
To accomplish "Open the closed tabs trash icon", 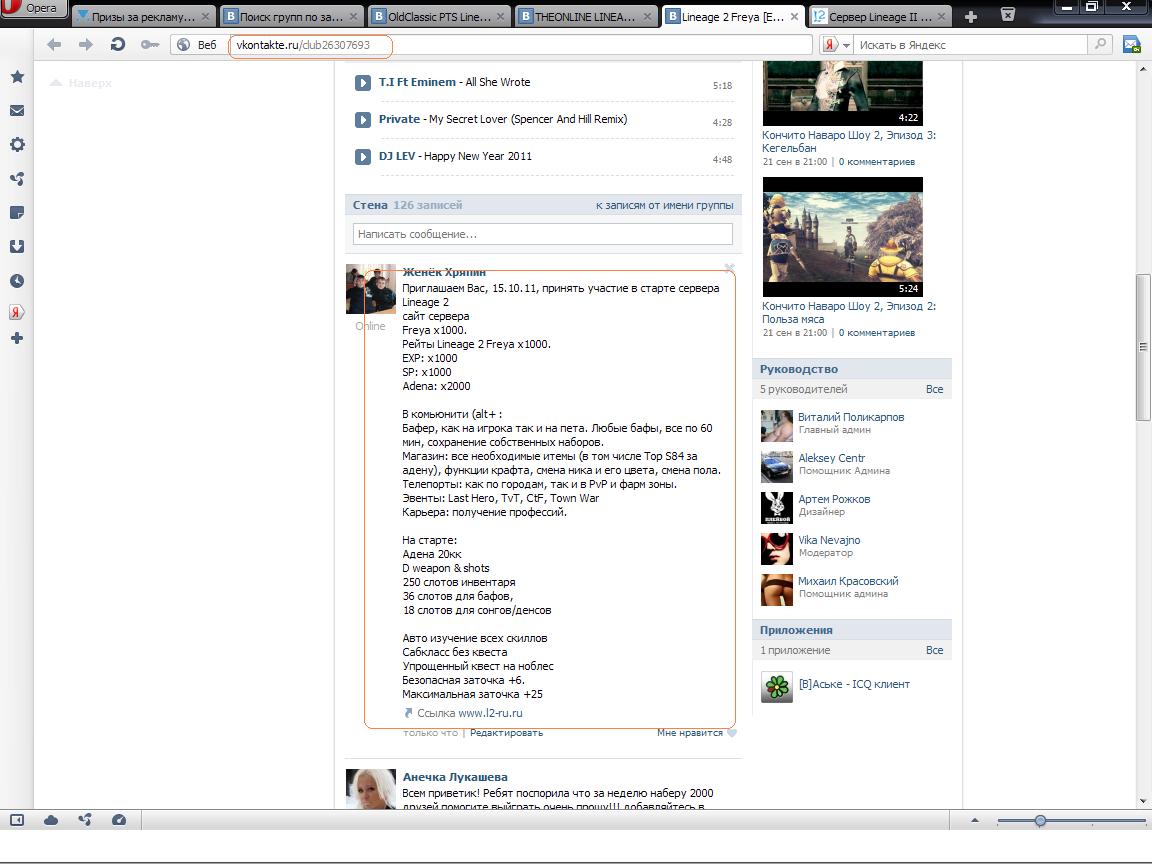I will coord(1008,15).
